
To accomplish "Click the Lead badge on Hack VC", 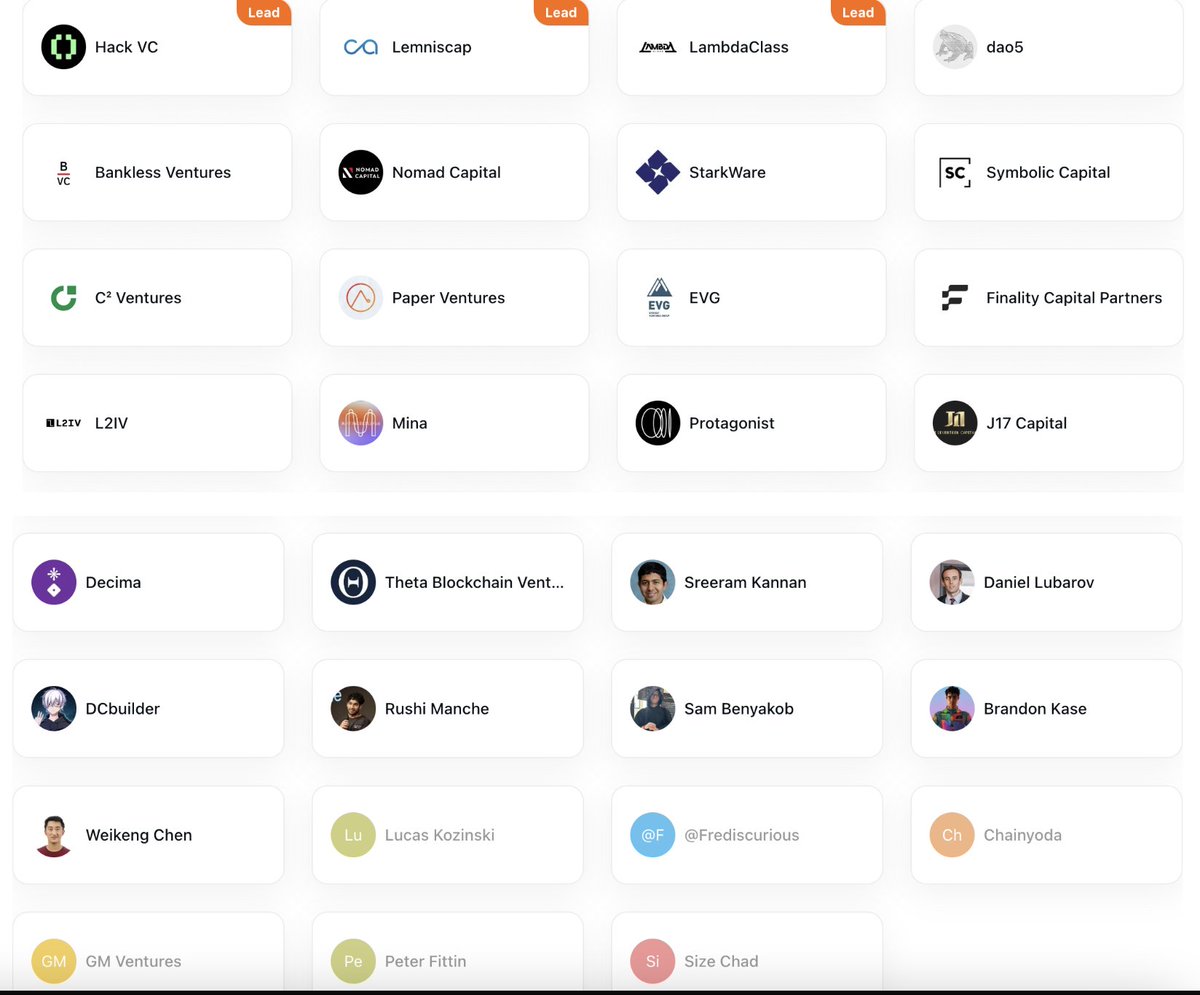I will pos(264,12).
